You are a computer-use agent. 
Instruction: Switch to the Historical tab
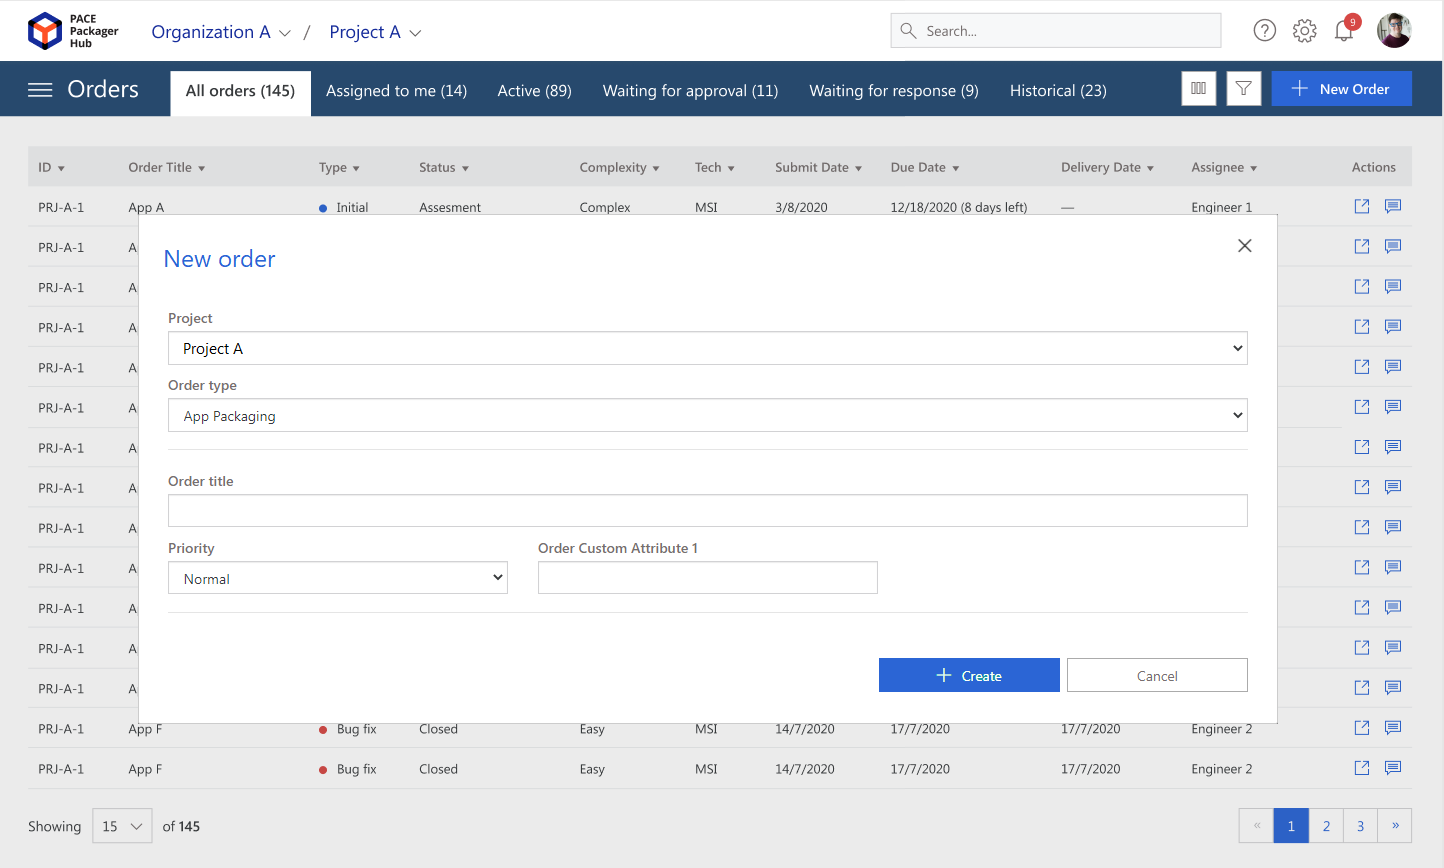click(x=1058, y=91)
